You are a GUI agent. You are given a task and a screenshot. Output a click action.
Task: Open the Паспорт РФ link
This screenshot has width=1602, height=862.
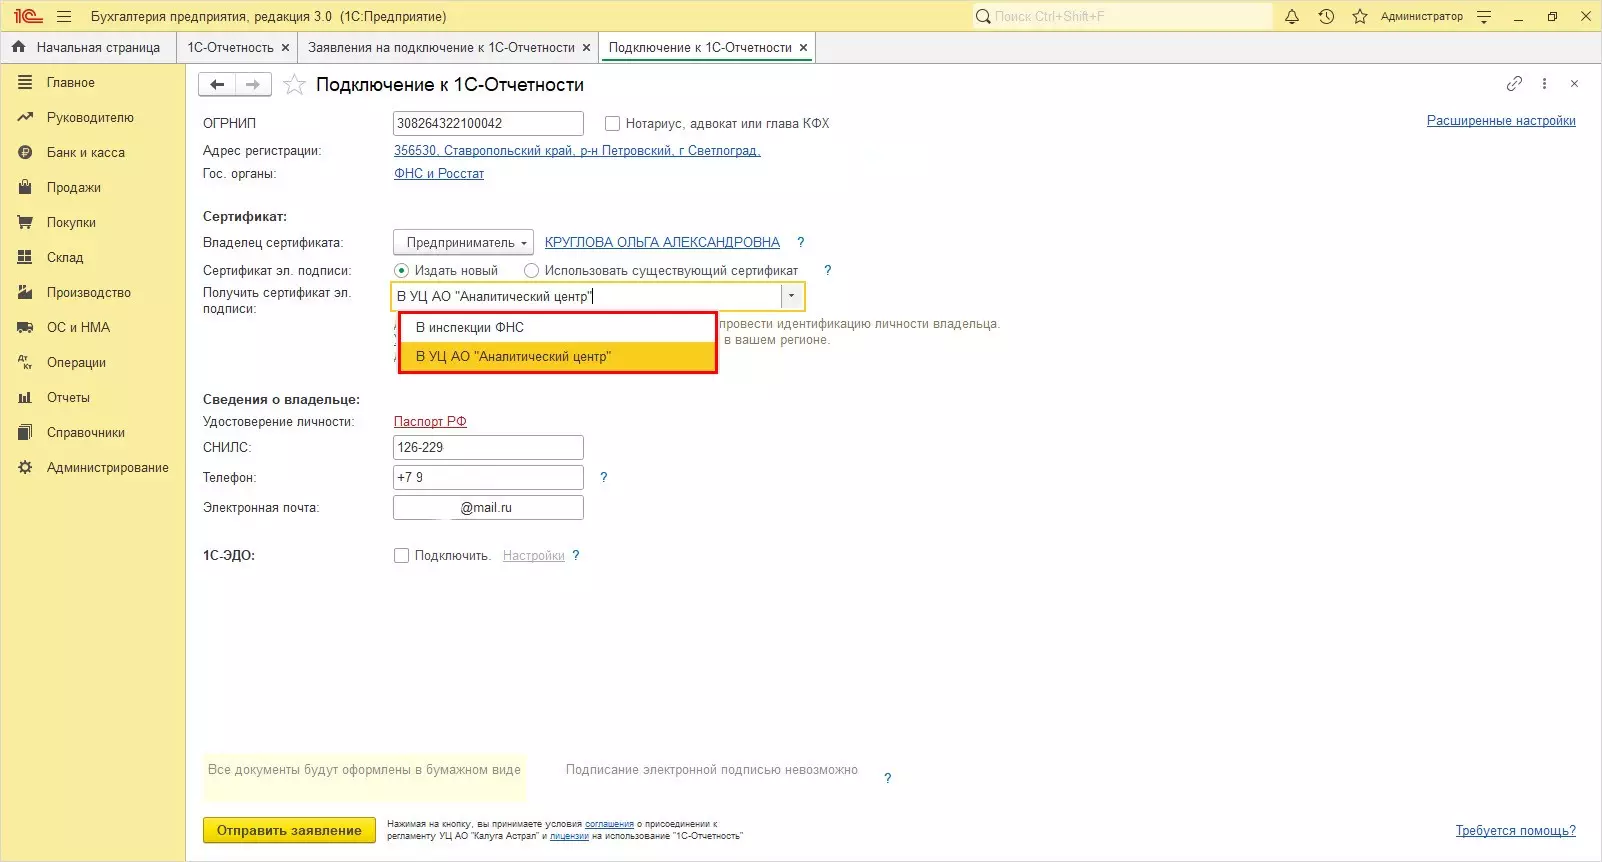[x=430, y=422]
